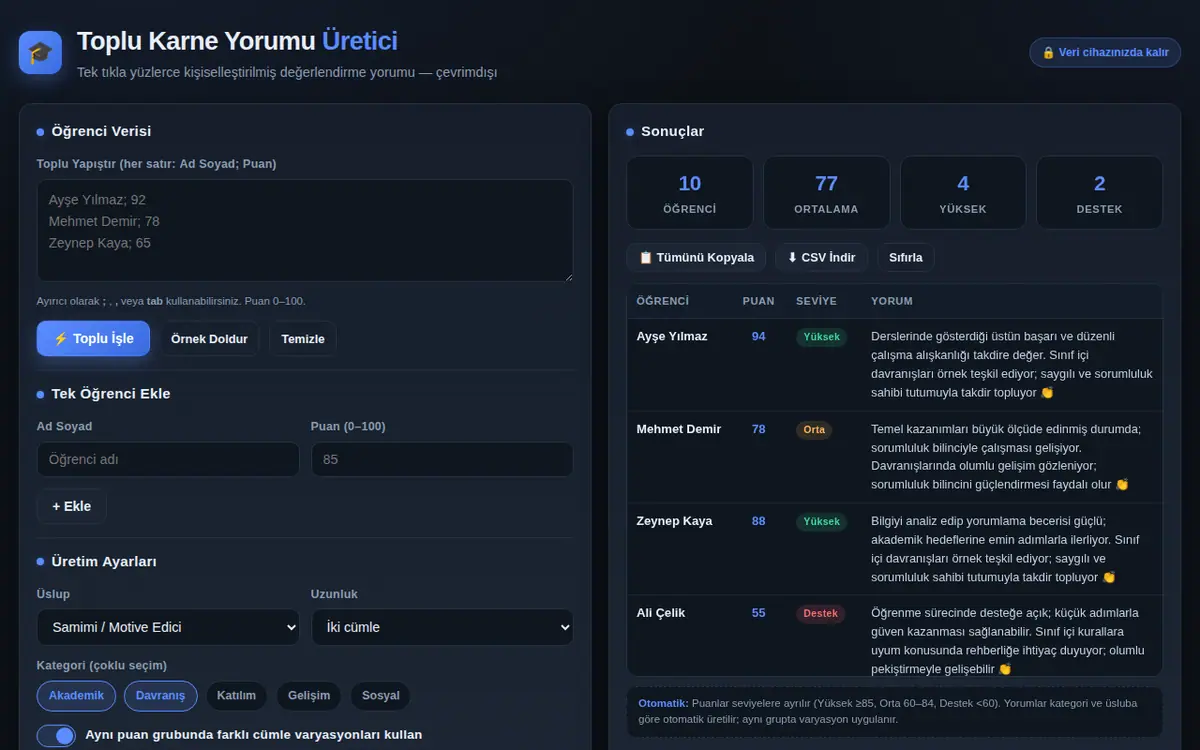Click the Puan score input field
This screenshot has width=1200, height=750.
[x=442, y=459]
